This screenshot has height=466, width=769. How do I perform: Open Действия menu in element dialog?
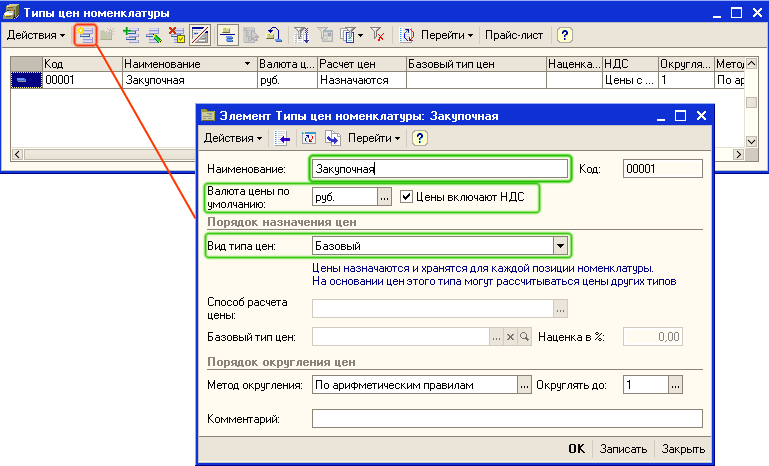pos(233,138)
